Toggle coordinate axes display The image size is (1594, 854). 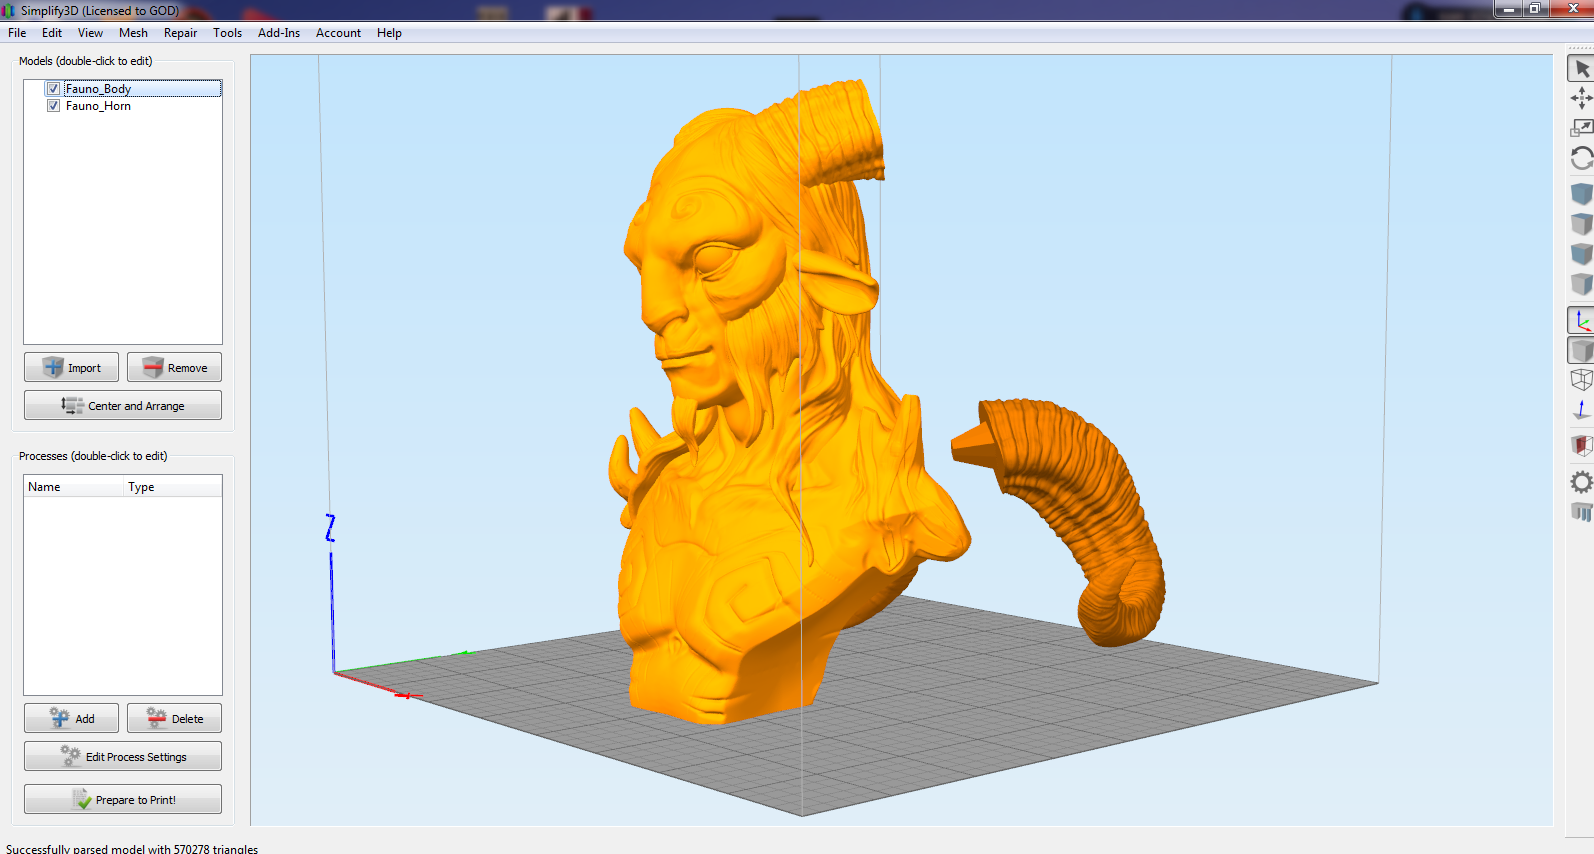pos(1581,320)
